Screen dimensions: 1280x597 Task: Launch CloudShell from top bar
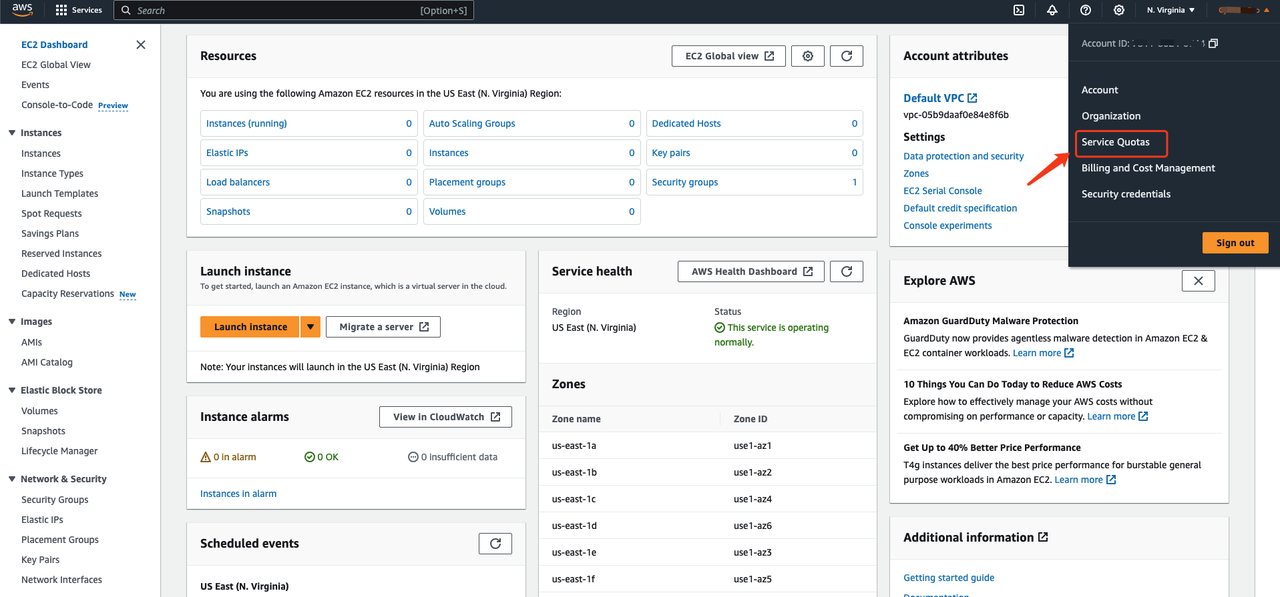[1019, 10]
